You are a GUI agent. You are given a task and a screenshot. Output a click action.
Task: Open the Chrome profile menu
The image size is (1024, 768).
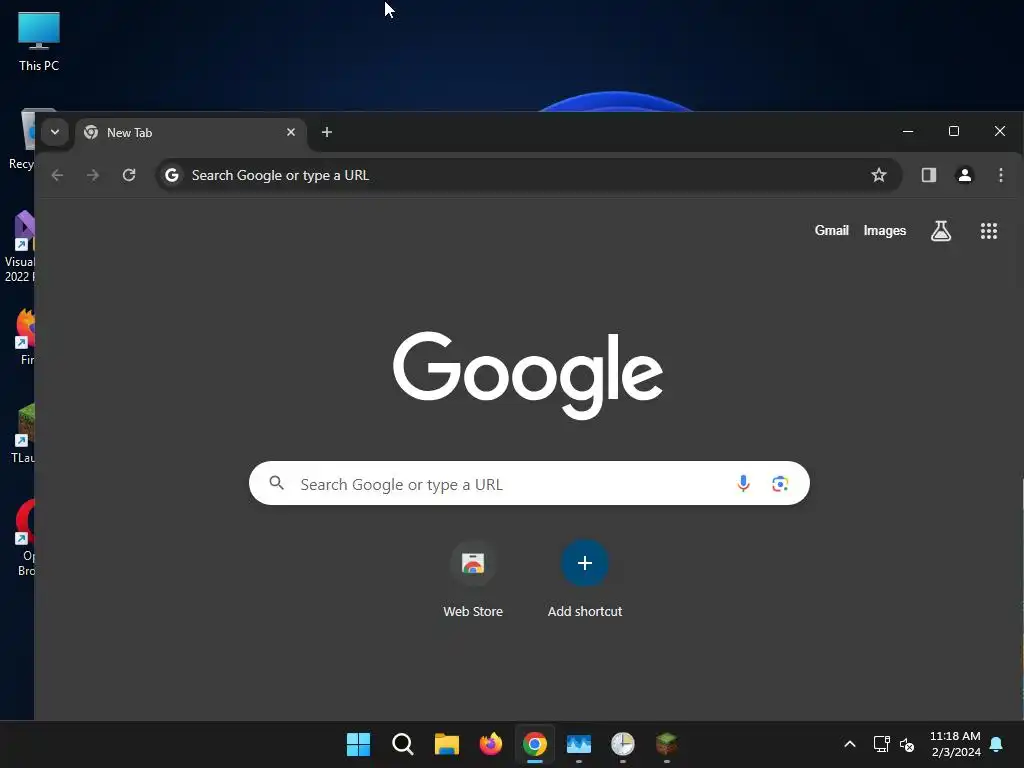[x=965, y=175]
